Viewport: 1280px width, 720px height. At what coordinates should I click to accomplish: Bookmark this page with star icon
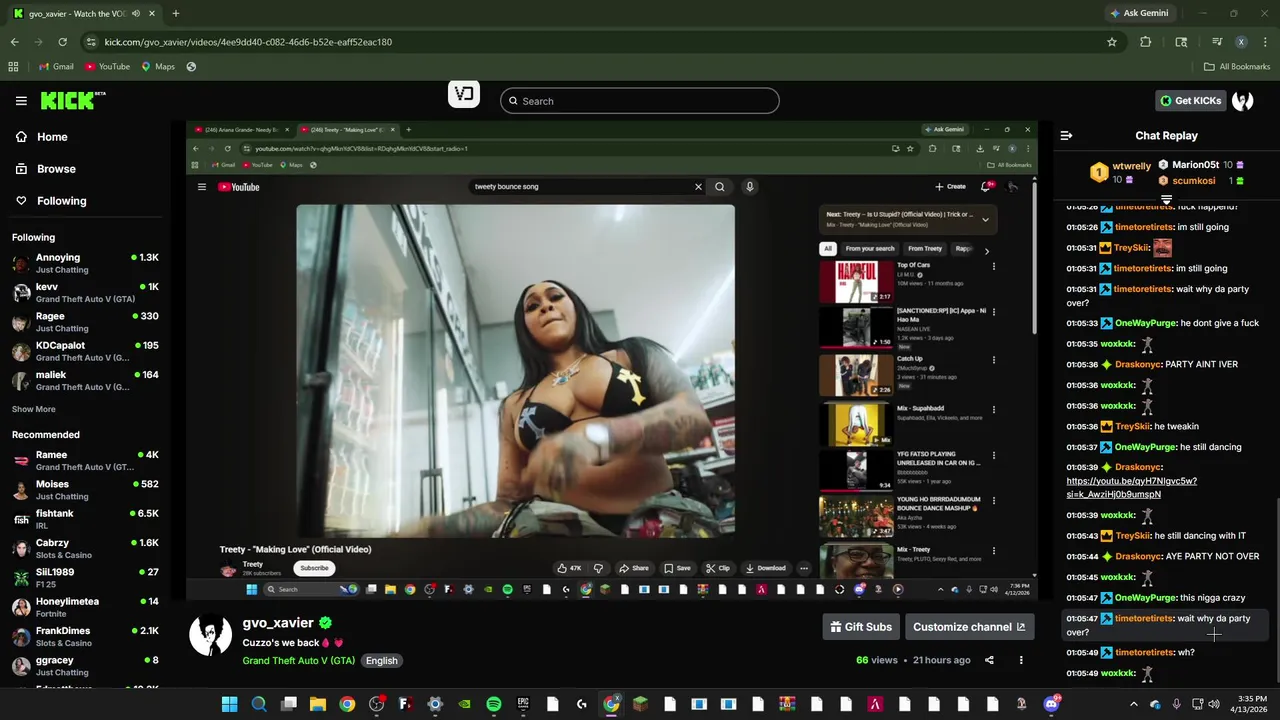[1111, 42]
